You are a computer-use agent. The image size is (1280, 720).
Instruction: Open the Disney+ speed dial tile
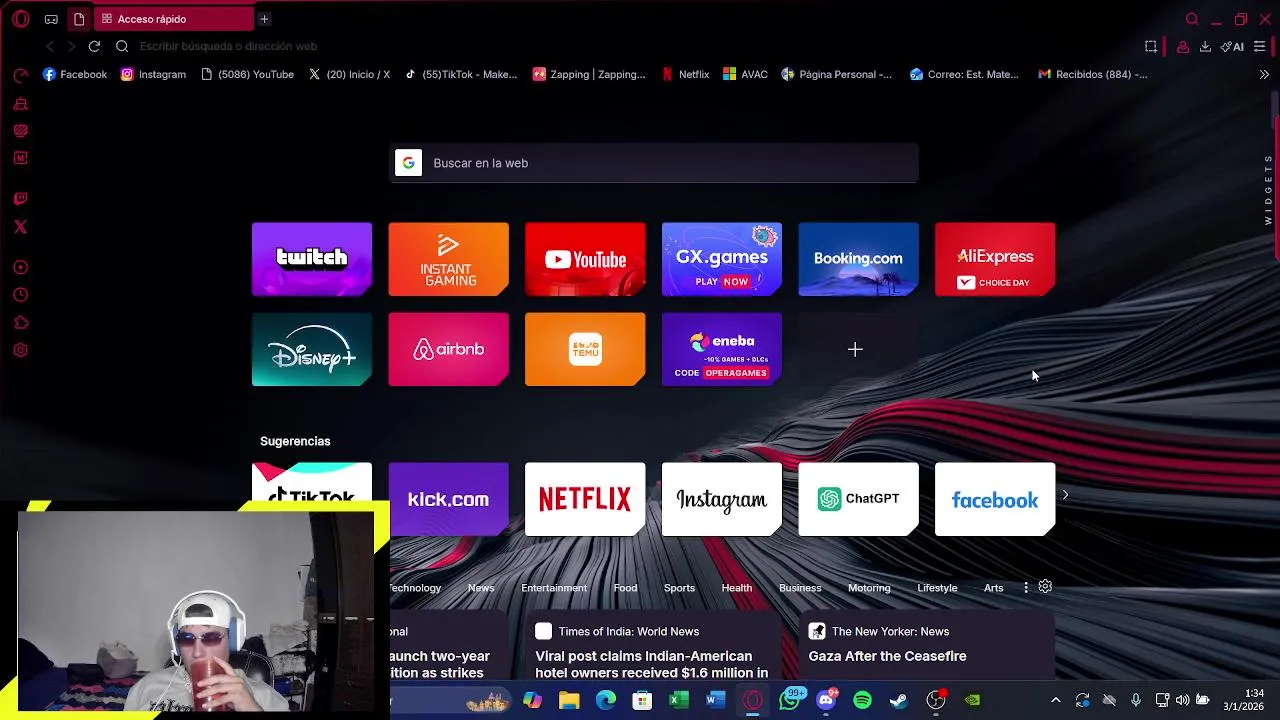tap(312, 349)
